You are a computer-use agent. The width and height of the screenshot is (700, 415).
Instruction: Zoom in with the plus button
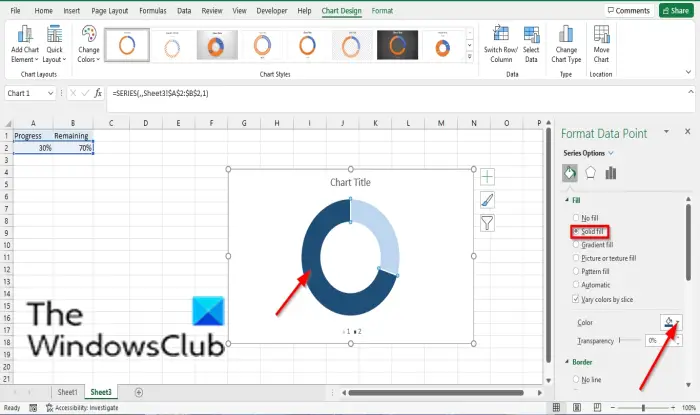coord(673,407)
